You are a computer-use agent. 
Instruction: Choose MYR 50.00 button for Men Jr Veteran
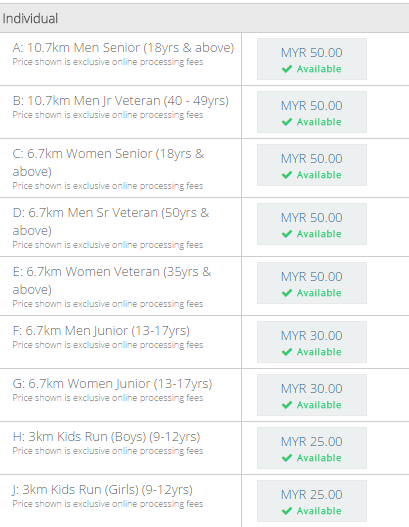tap(312, 112)
